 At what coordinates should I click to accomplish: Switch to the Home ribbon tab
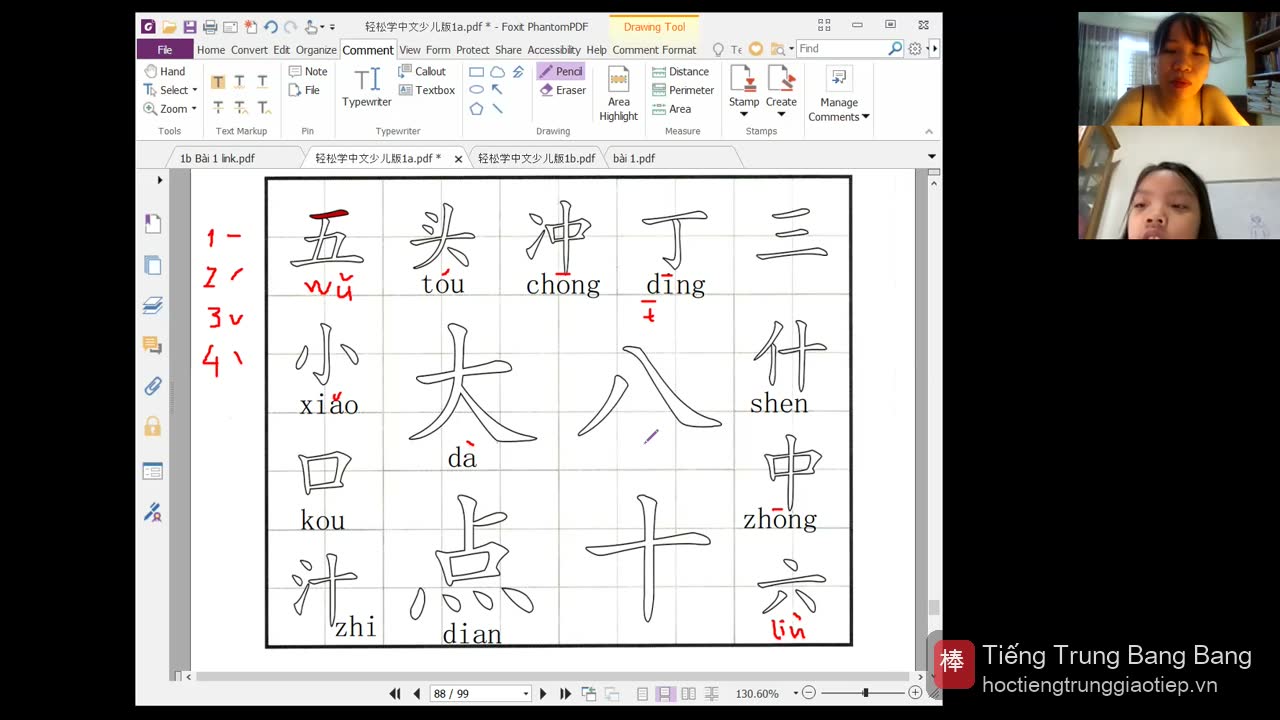211,49
